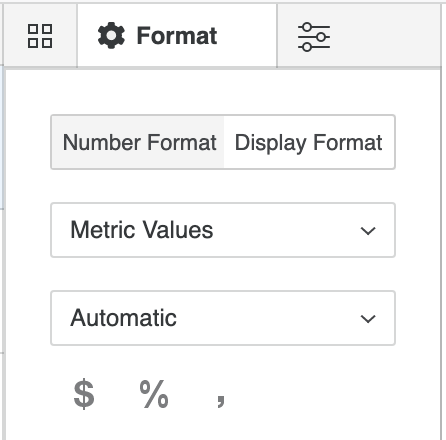Viewport: 446px width, 440px height.
Task: Click the Automatic text in the dropdown
Action: tap(123, 318)
